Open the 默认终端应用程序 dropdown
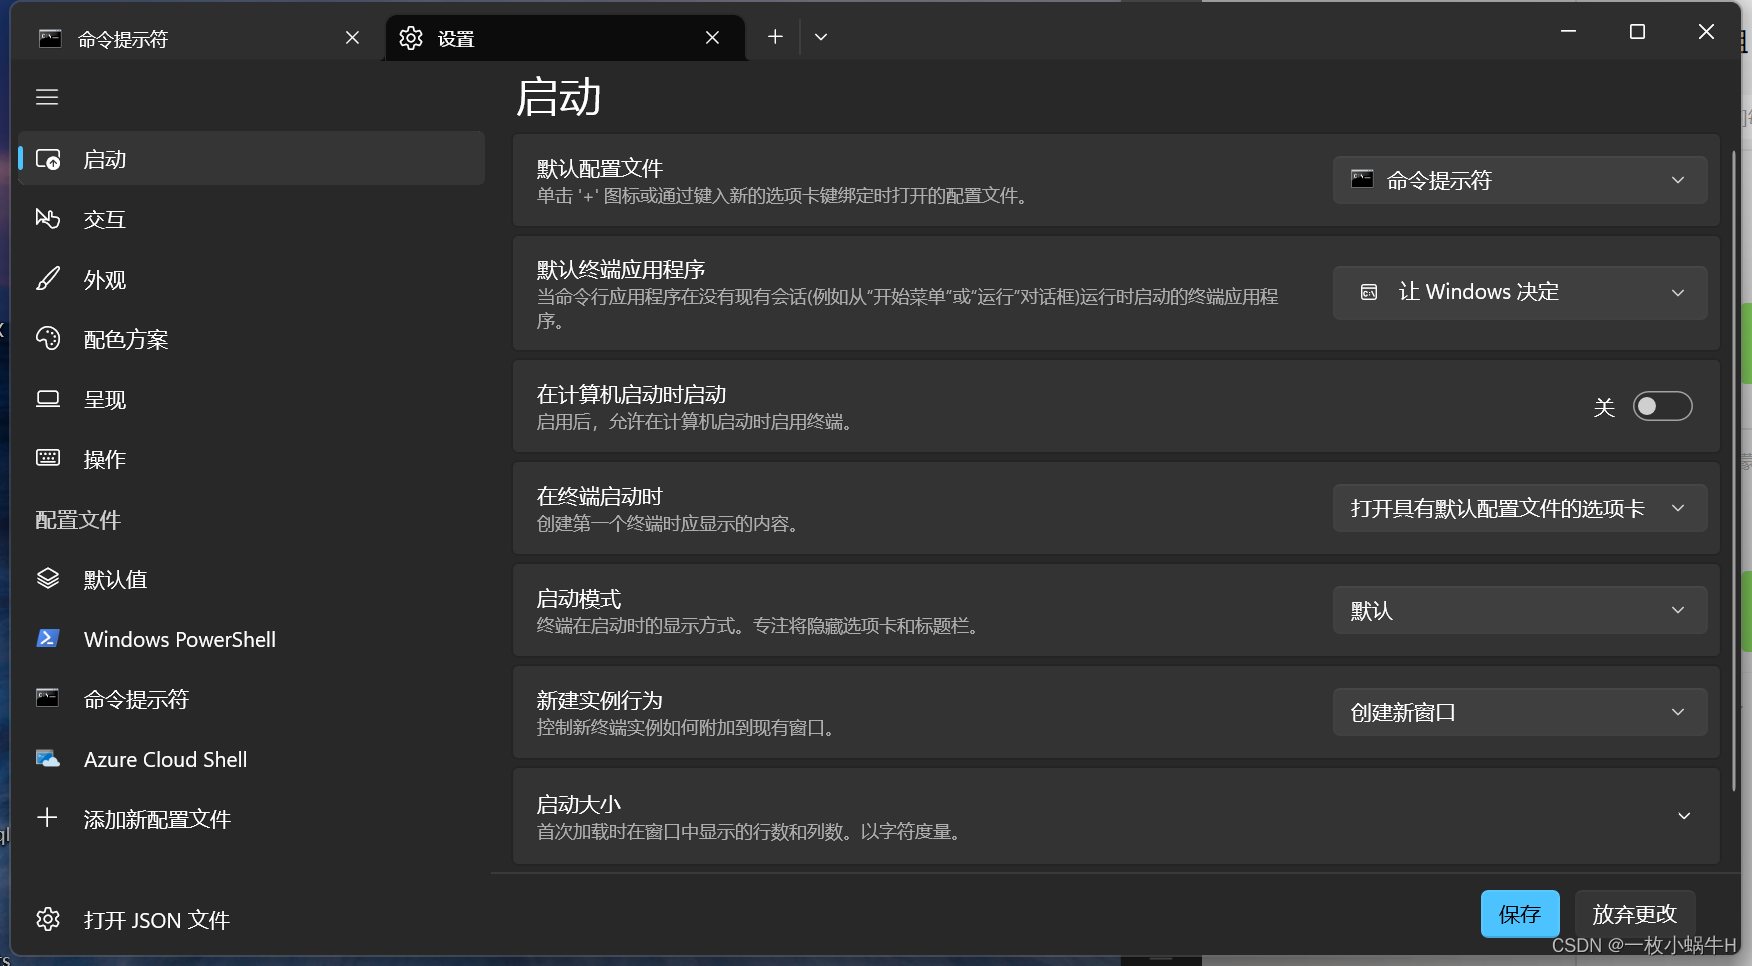 (1520, 292)
